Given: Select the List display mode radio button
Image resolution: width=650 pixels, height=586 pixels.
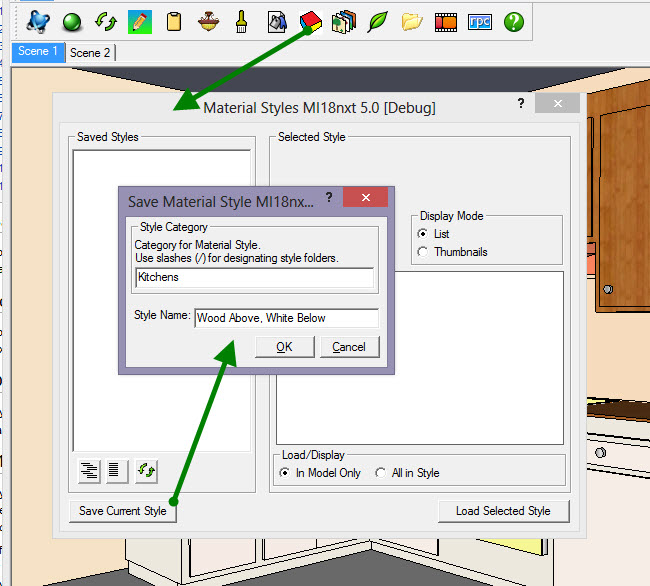Looking at the screenshot, I should [422, 234].
